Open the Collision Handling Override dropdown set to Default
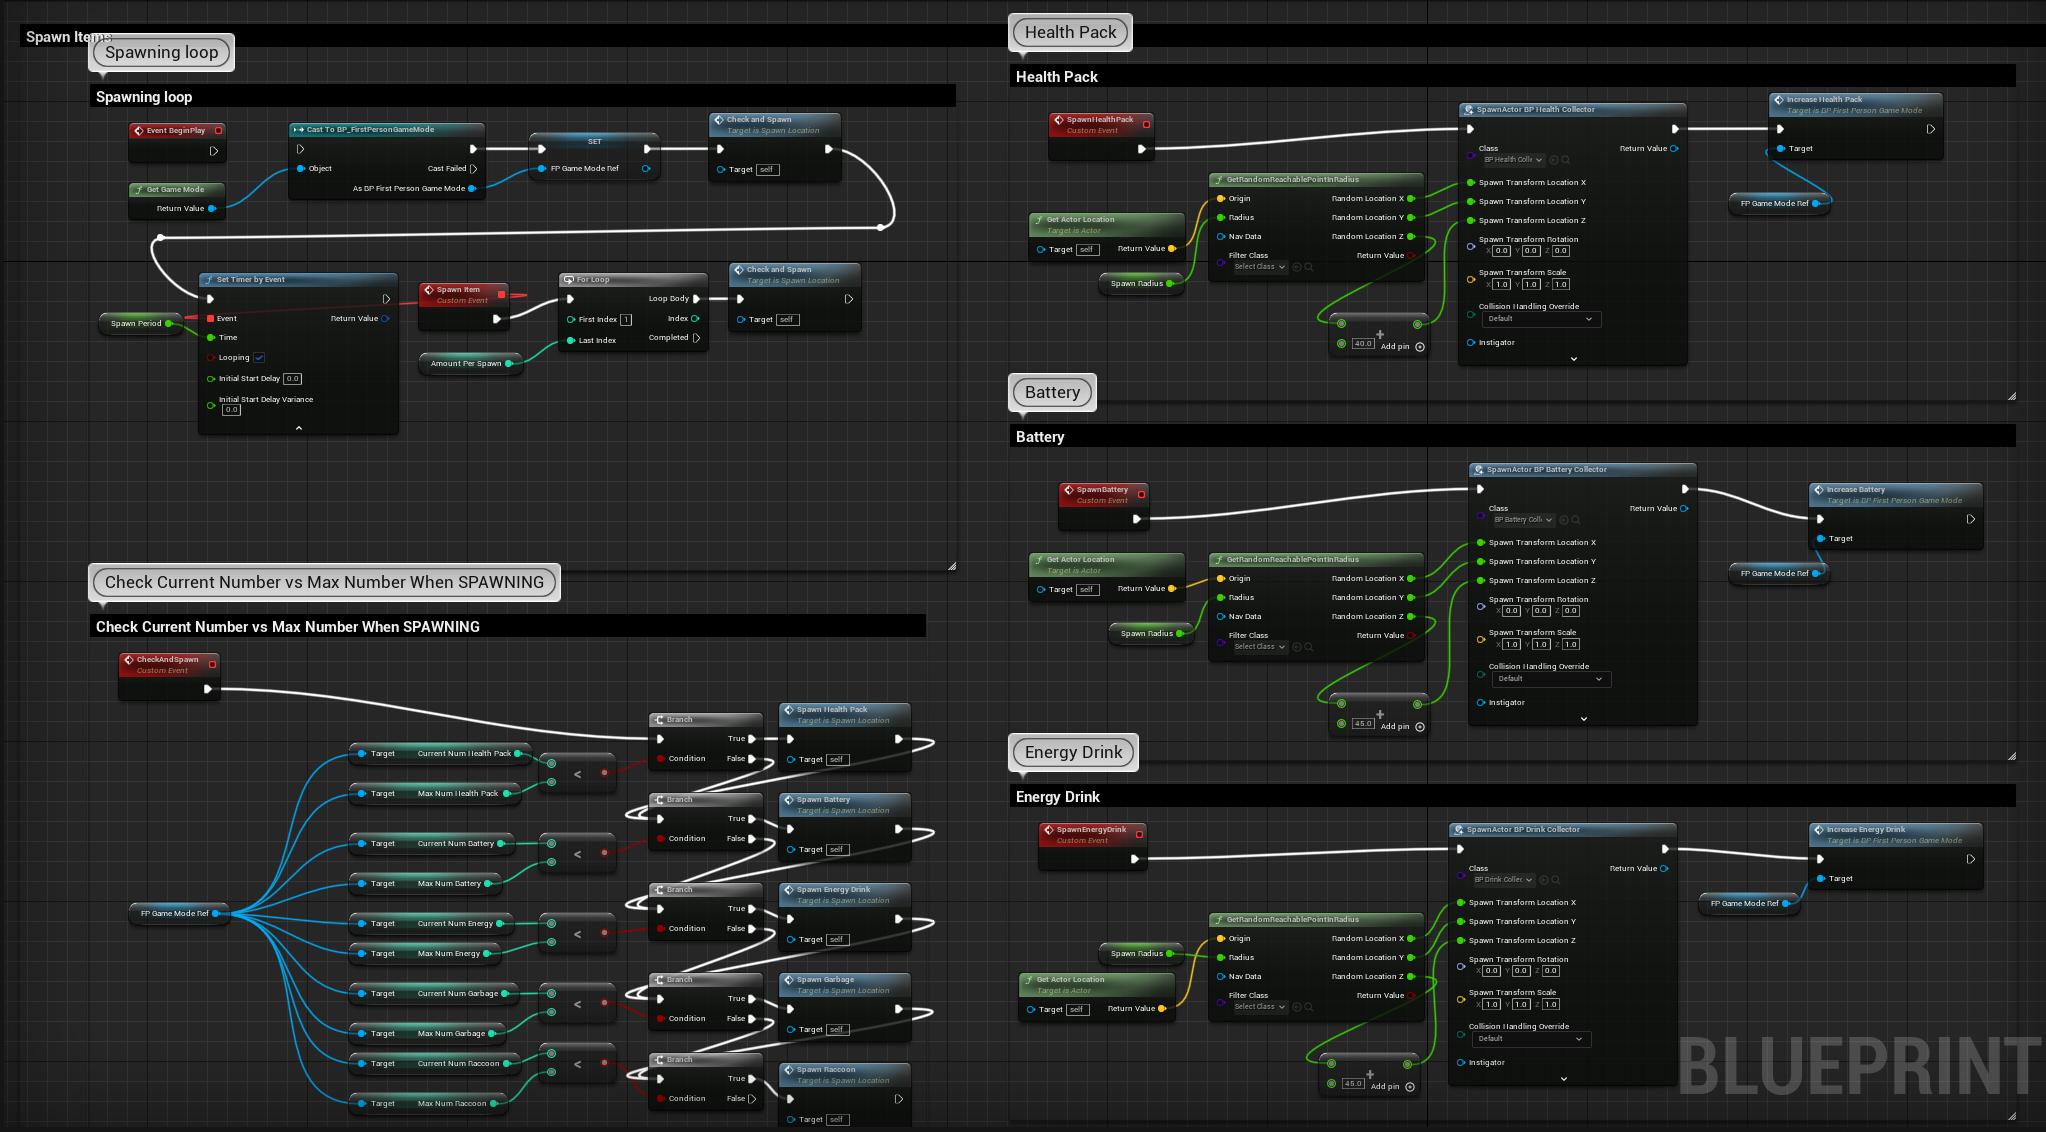2046x1132 pixels. click(x=1540, y=318)
